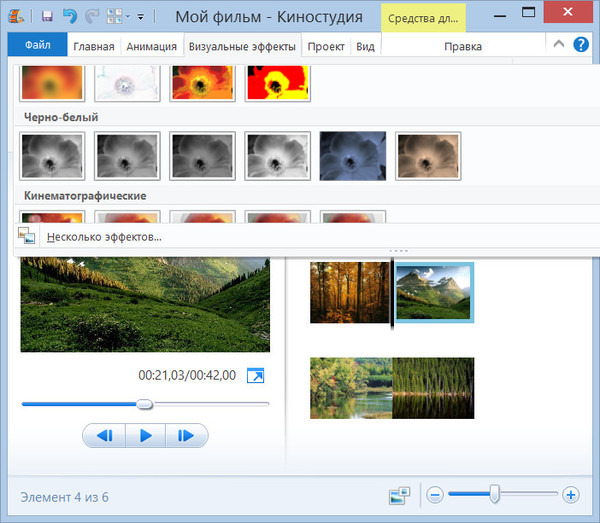This screenshot has height=523, width=600.
Task: Step to previous frame
Action: 104,436
